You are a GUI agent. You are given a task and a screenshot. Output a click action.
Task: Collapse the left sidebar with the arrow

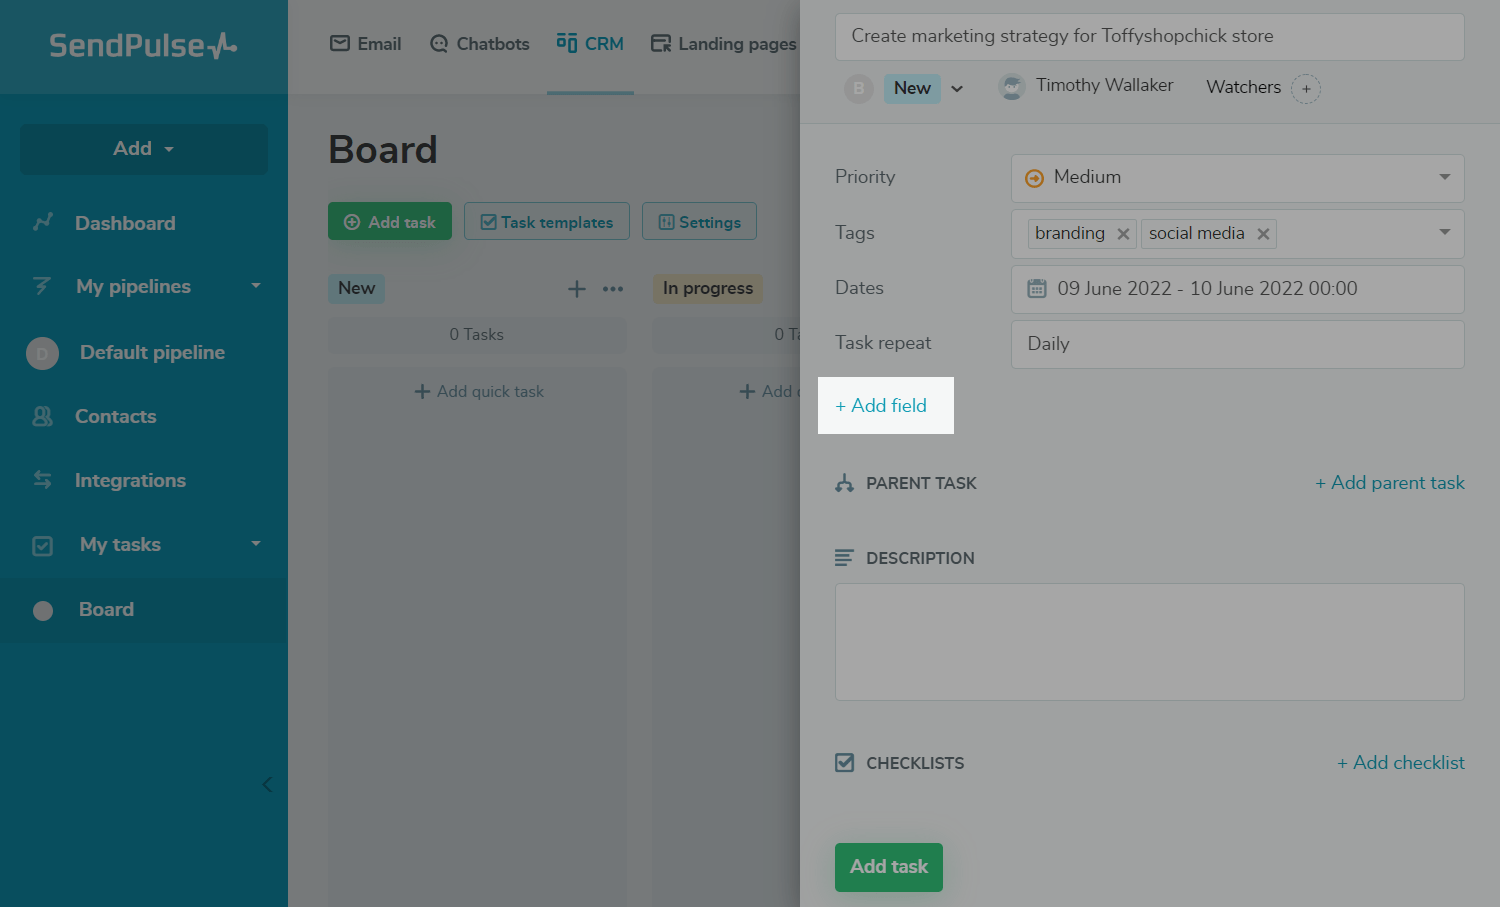(x=267, y=784)
